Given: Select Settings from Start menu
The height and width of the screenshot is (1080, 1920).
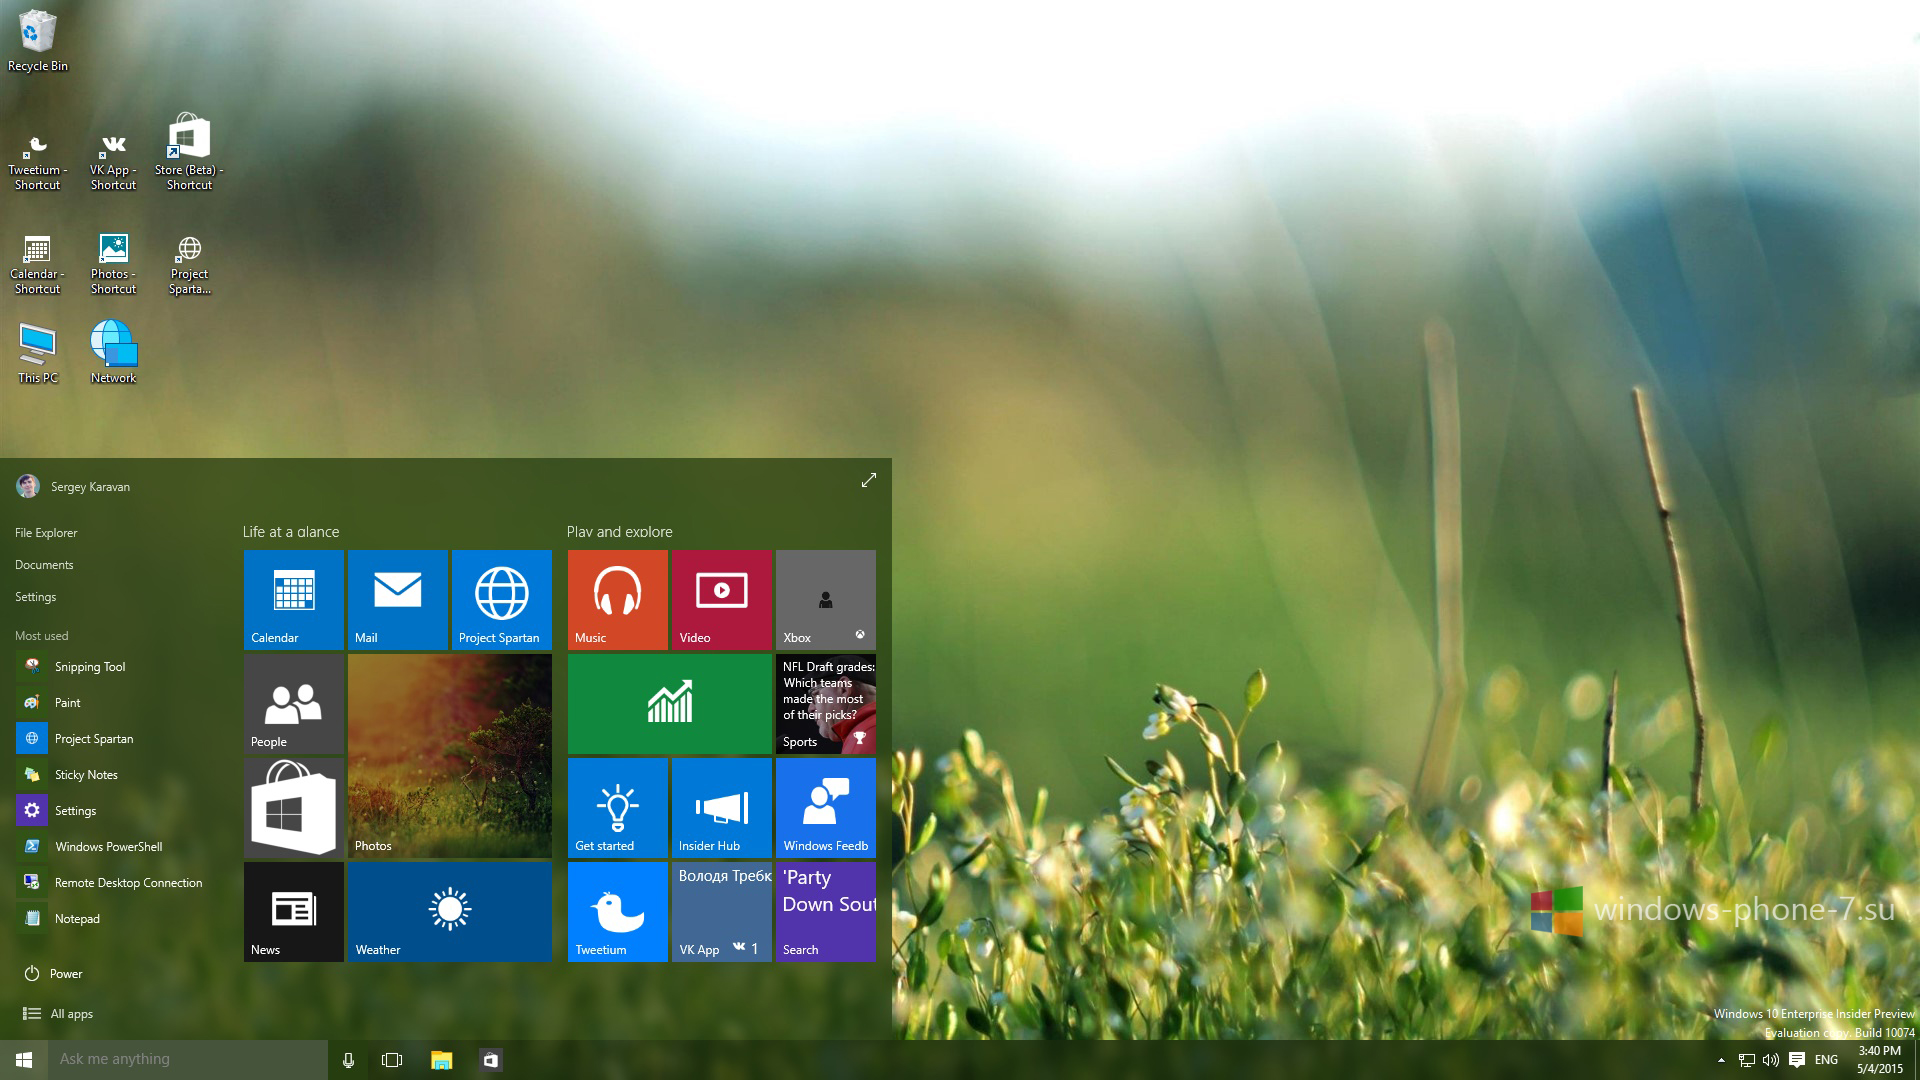Looking at the screenshot, I should click(34, 596).
